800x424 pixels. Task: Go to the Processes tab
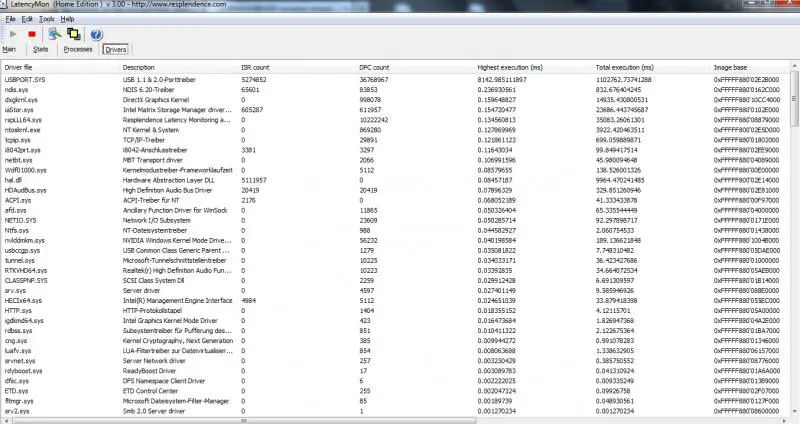coord(78,48)
